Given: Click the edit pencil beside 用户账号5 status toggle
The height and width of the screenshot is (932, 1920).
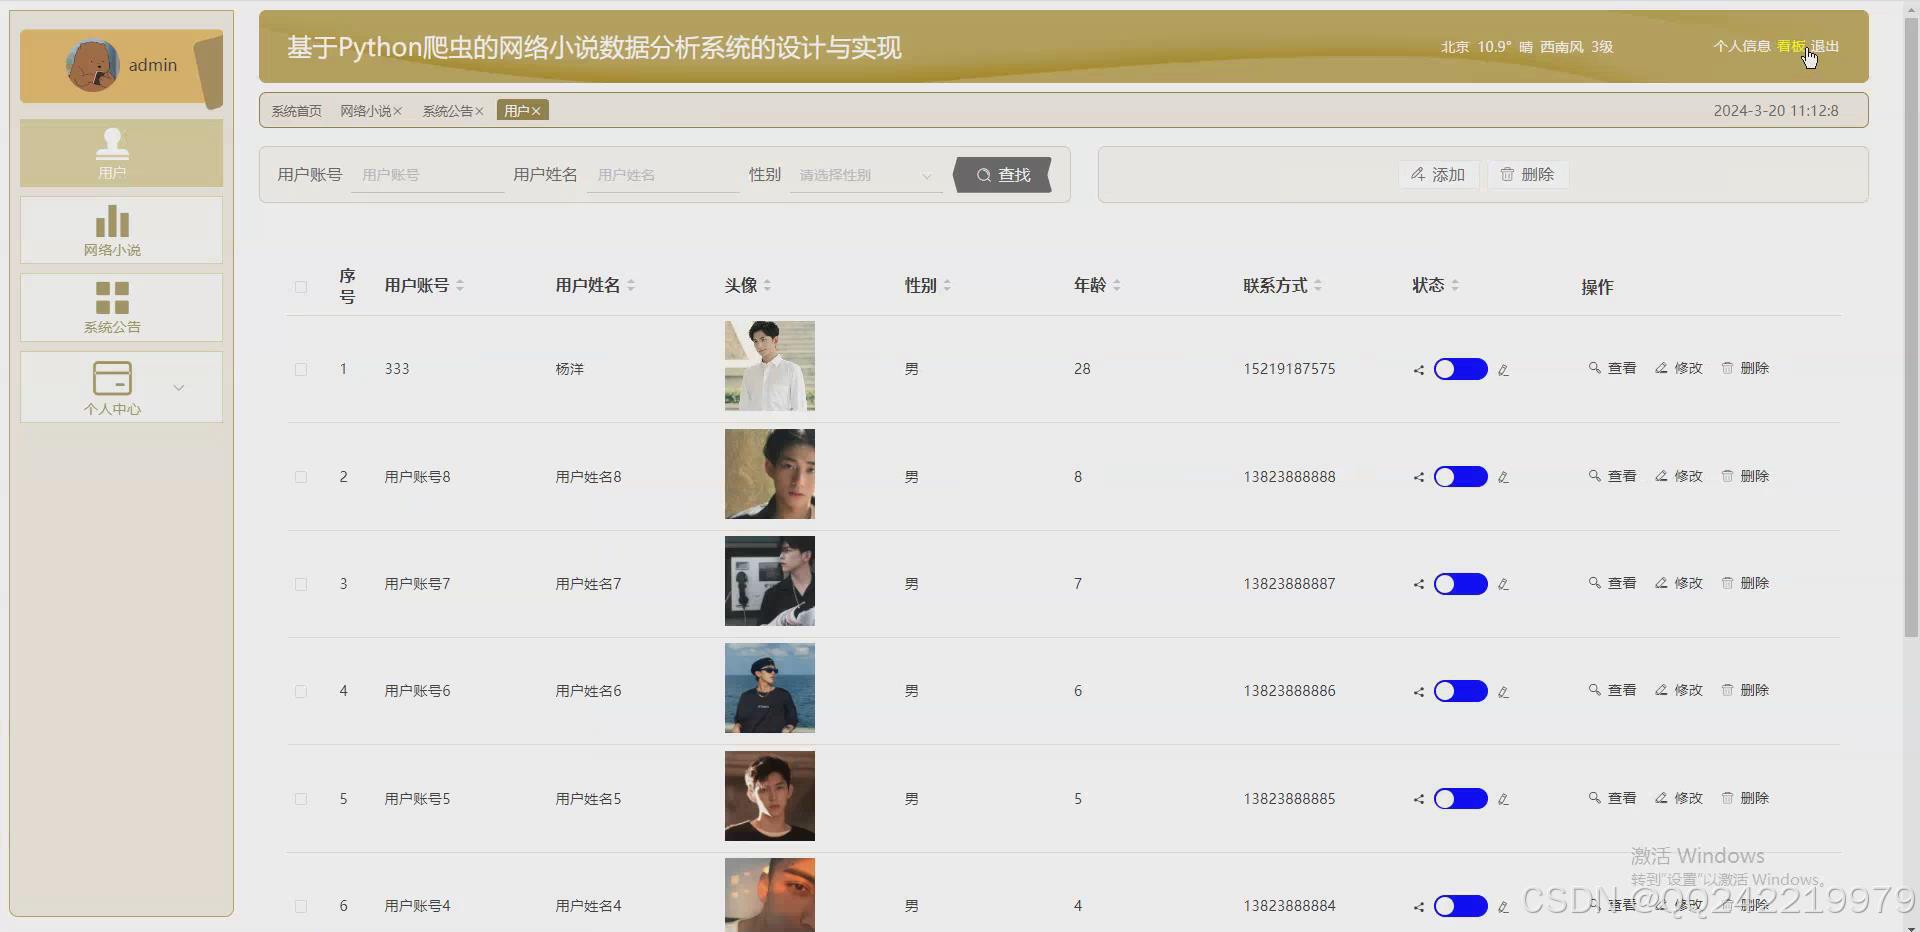Looking at the screenshot, I should tap(1503, 799).
